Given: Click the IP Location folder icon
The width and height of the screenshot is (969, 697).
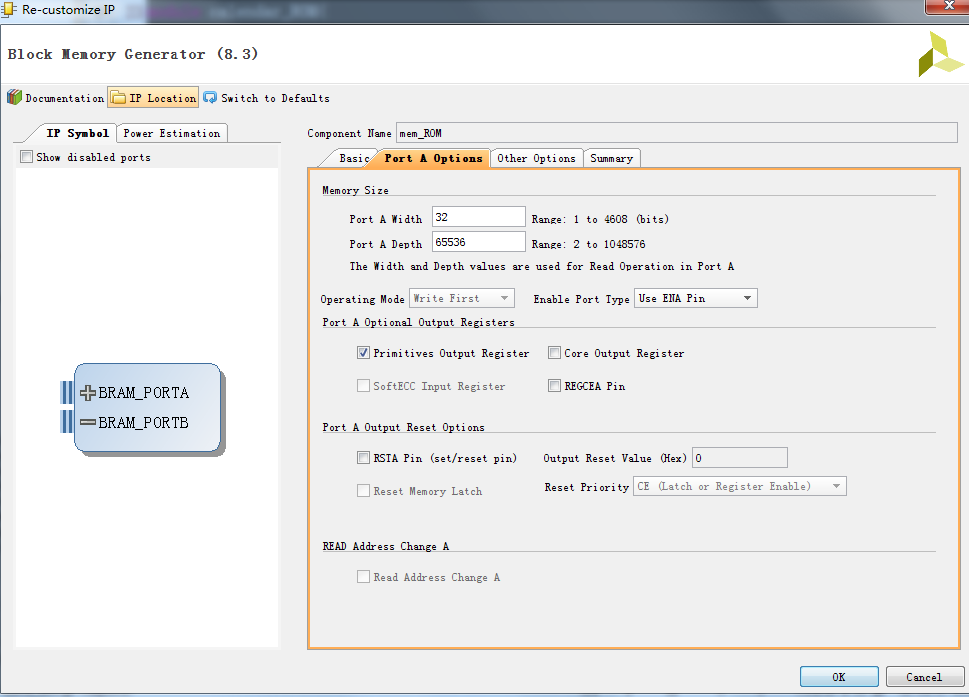Looking at the screenshot, I should pos(118,98).
